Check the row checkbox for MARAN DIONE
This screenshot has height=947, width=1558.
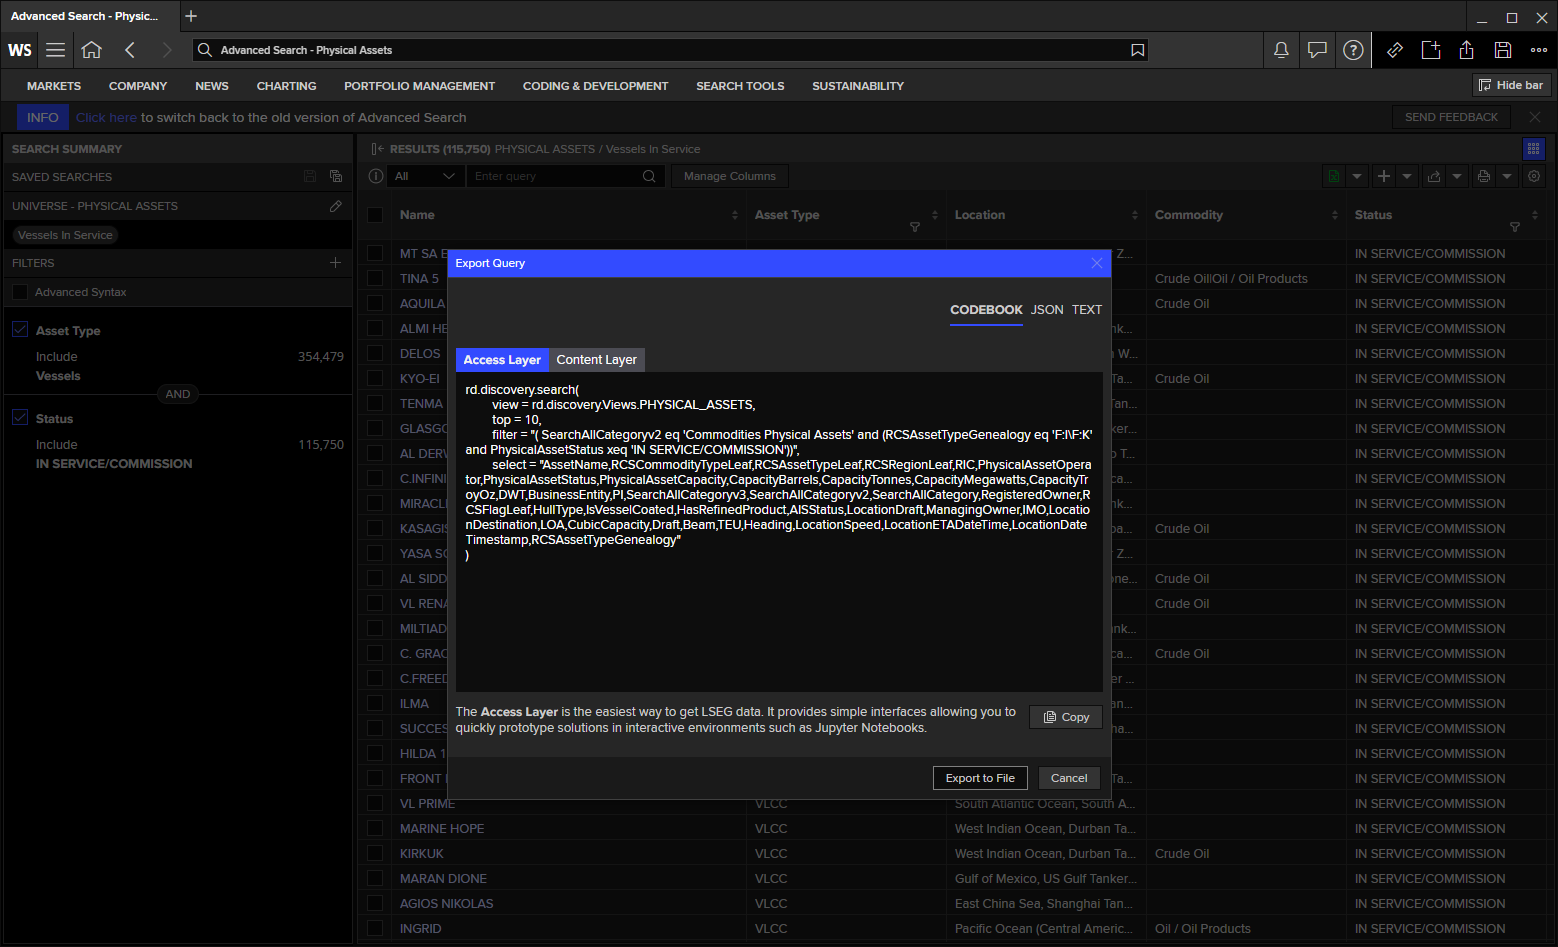[x=375, y=878]
